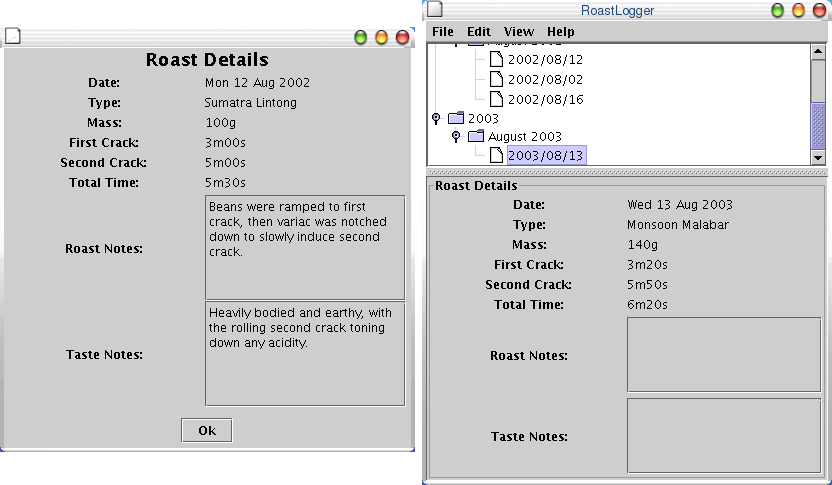
Task: Open the File menu
Action: (x=442, y=32)
